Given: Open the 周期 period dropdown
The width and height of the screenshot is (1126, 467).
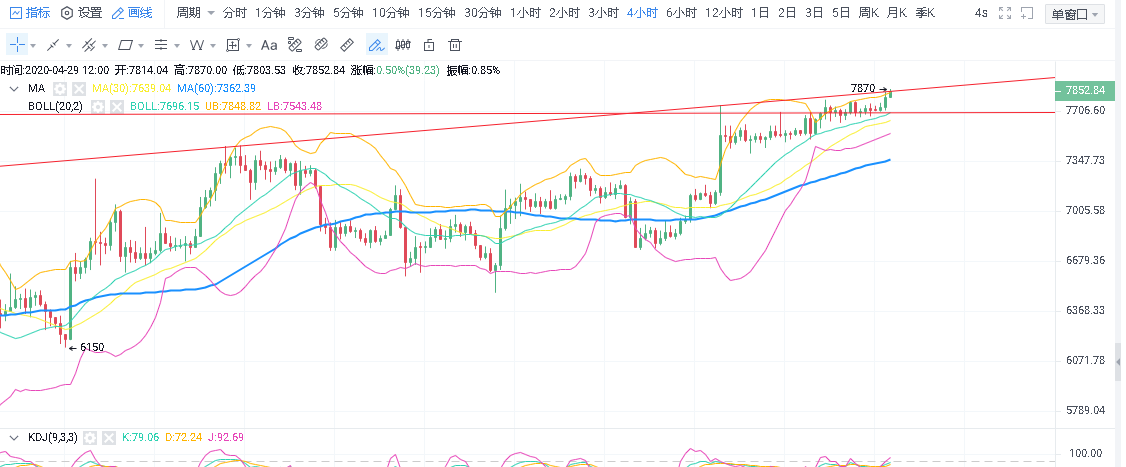Looking at the screenshot, I should tap(195, 12).
